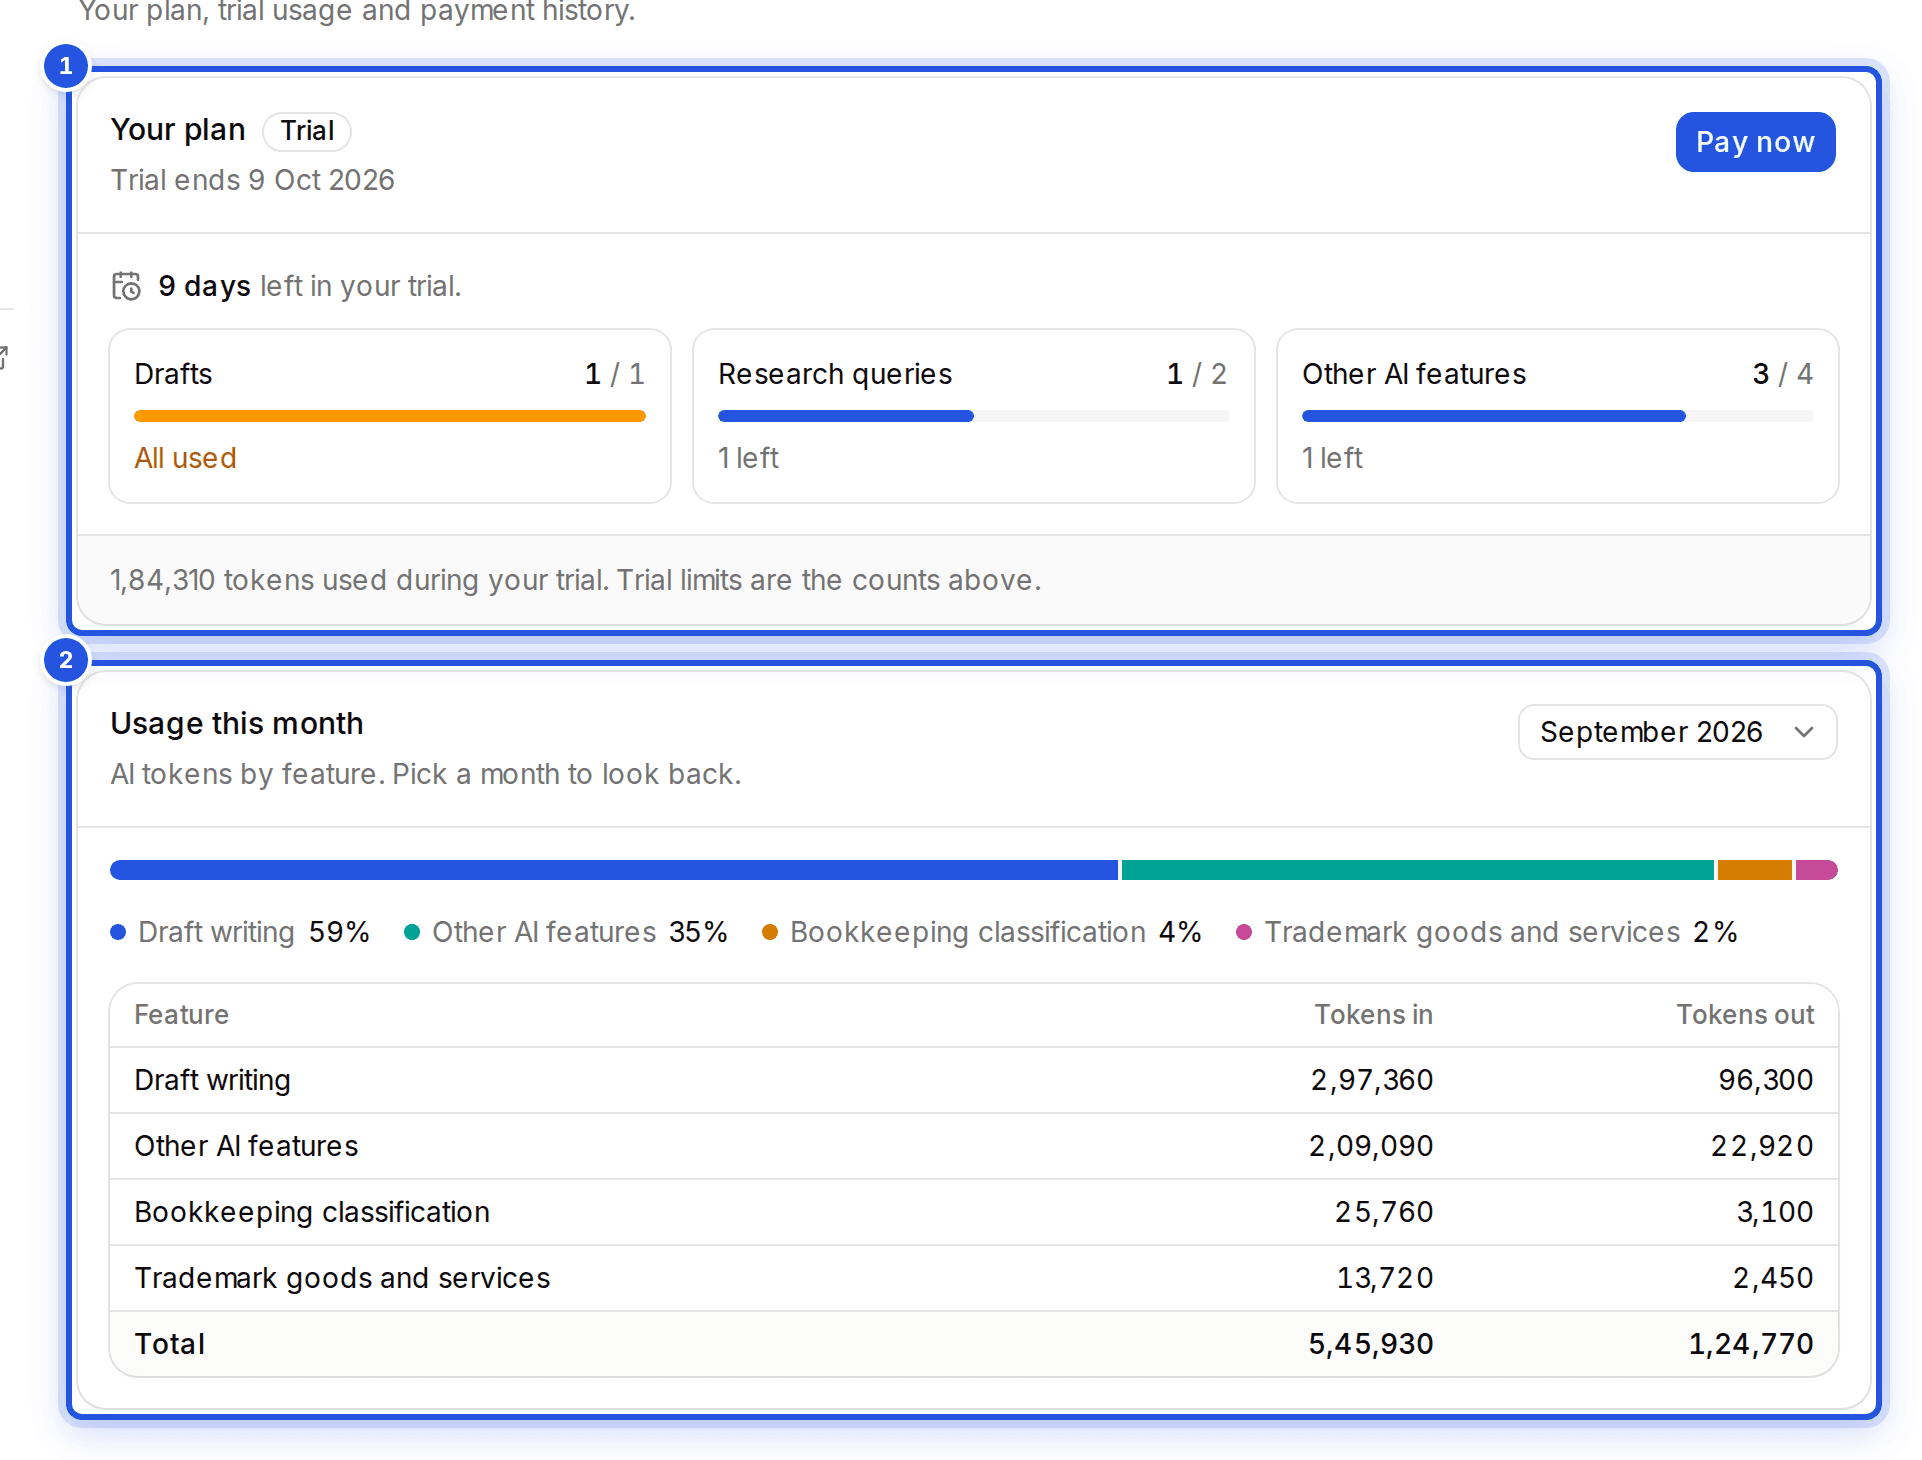Screen dimensions: 1922x1460
Task: Click the '1,84,310 tokens used' note
Action: (x=575, y=580)
